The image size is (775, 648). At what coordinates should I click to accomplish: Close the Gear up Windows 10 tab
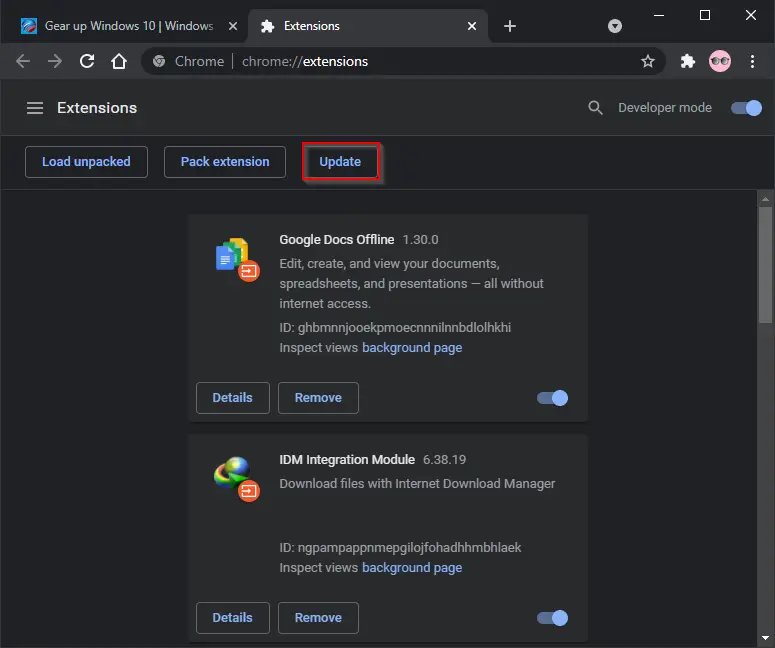click(233, 26)
